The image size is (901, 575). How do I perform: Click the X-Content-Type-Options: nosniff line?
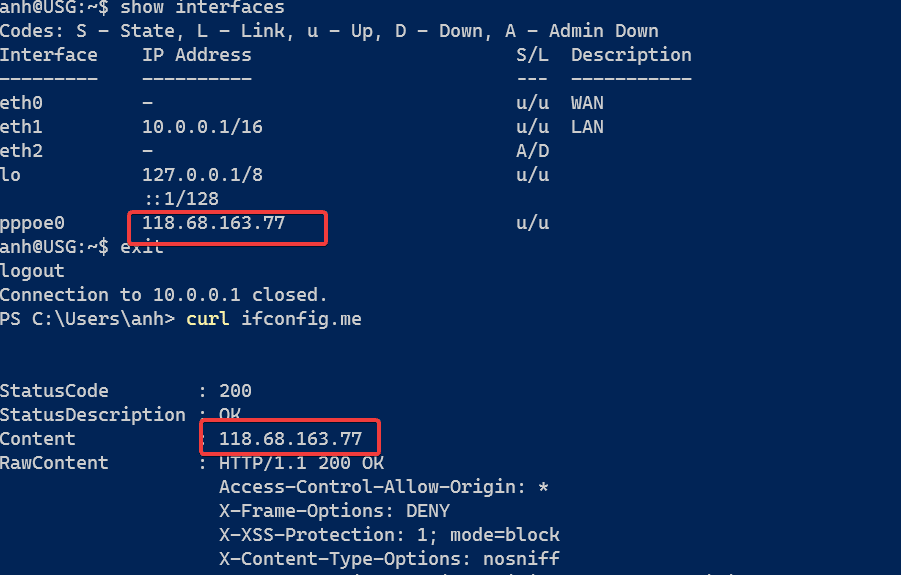click(x=389, y=559)
